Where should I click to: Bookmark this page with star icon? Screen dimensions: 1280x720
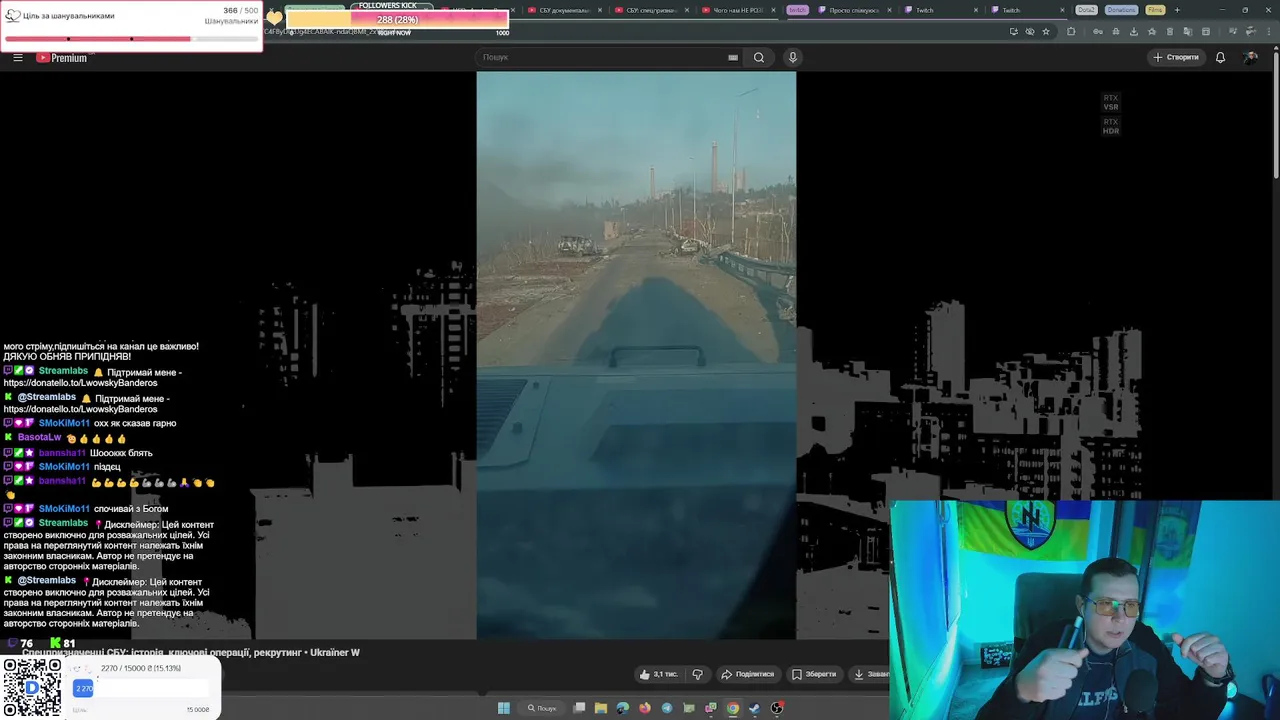click(x=1046, y=31)
